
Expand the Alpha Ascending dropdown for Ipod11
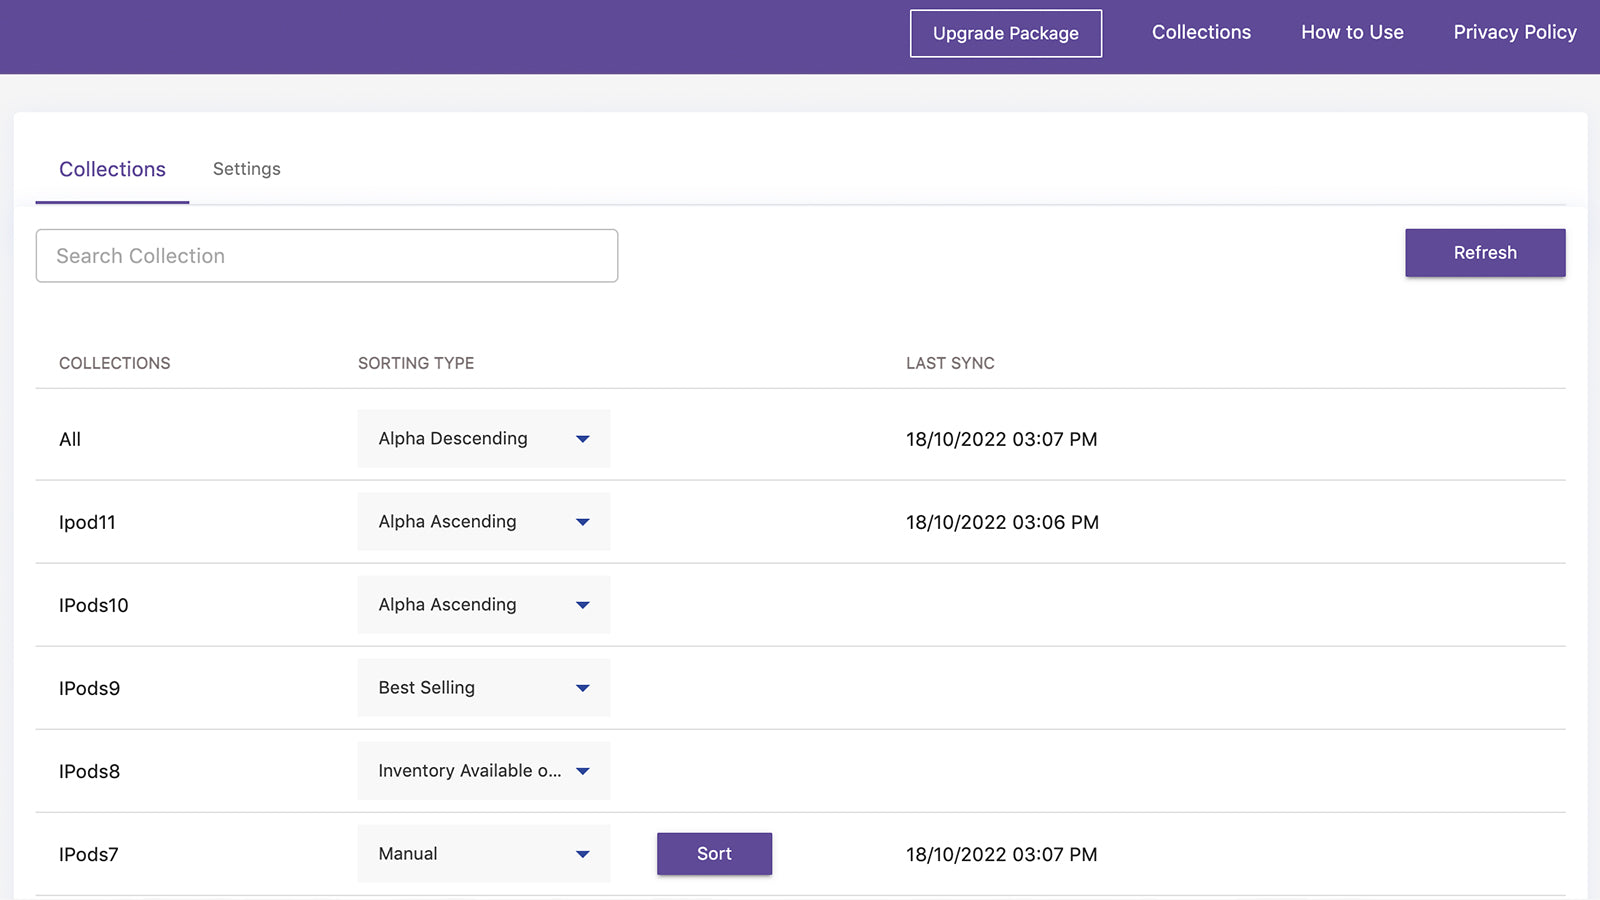click(483, 521)
